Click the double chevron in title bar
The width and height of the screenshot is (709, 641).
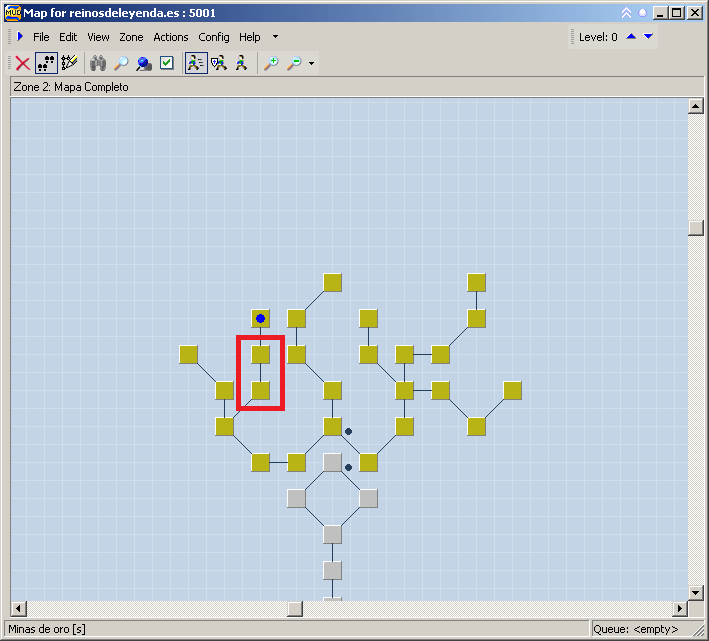tap(626, 13)
